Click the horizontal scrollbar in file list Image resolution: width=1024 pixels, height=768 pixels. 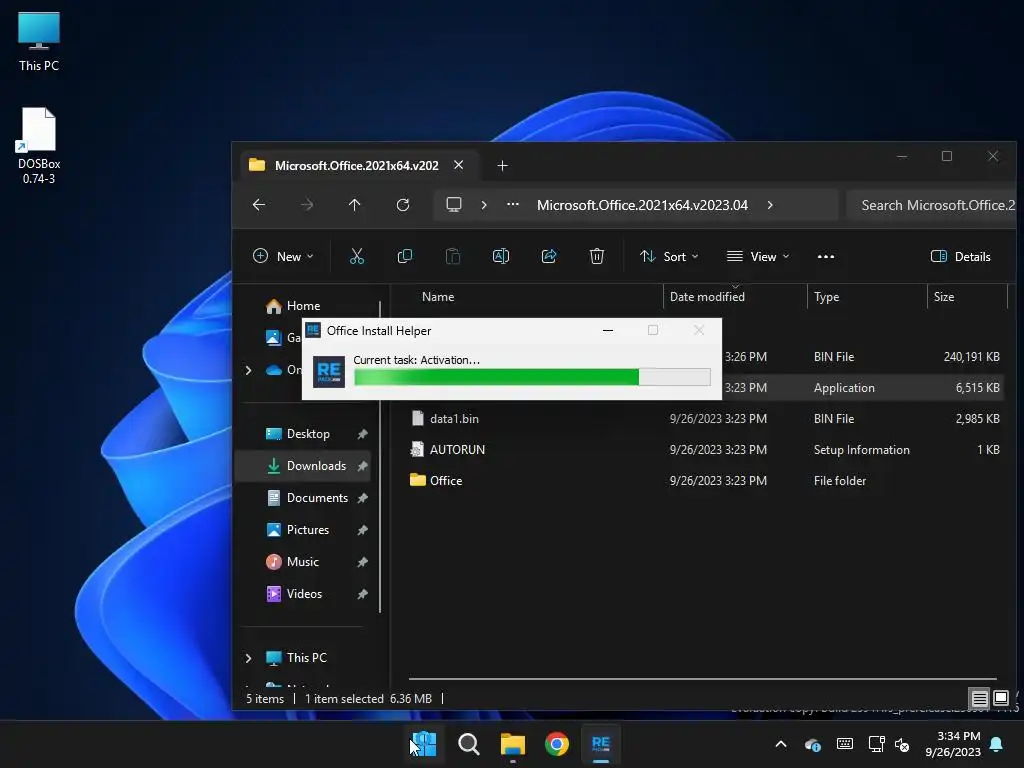pyautogui.click(x=703, y=679)
